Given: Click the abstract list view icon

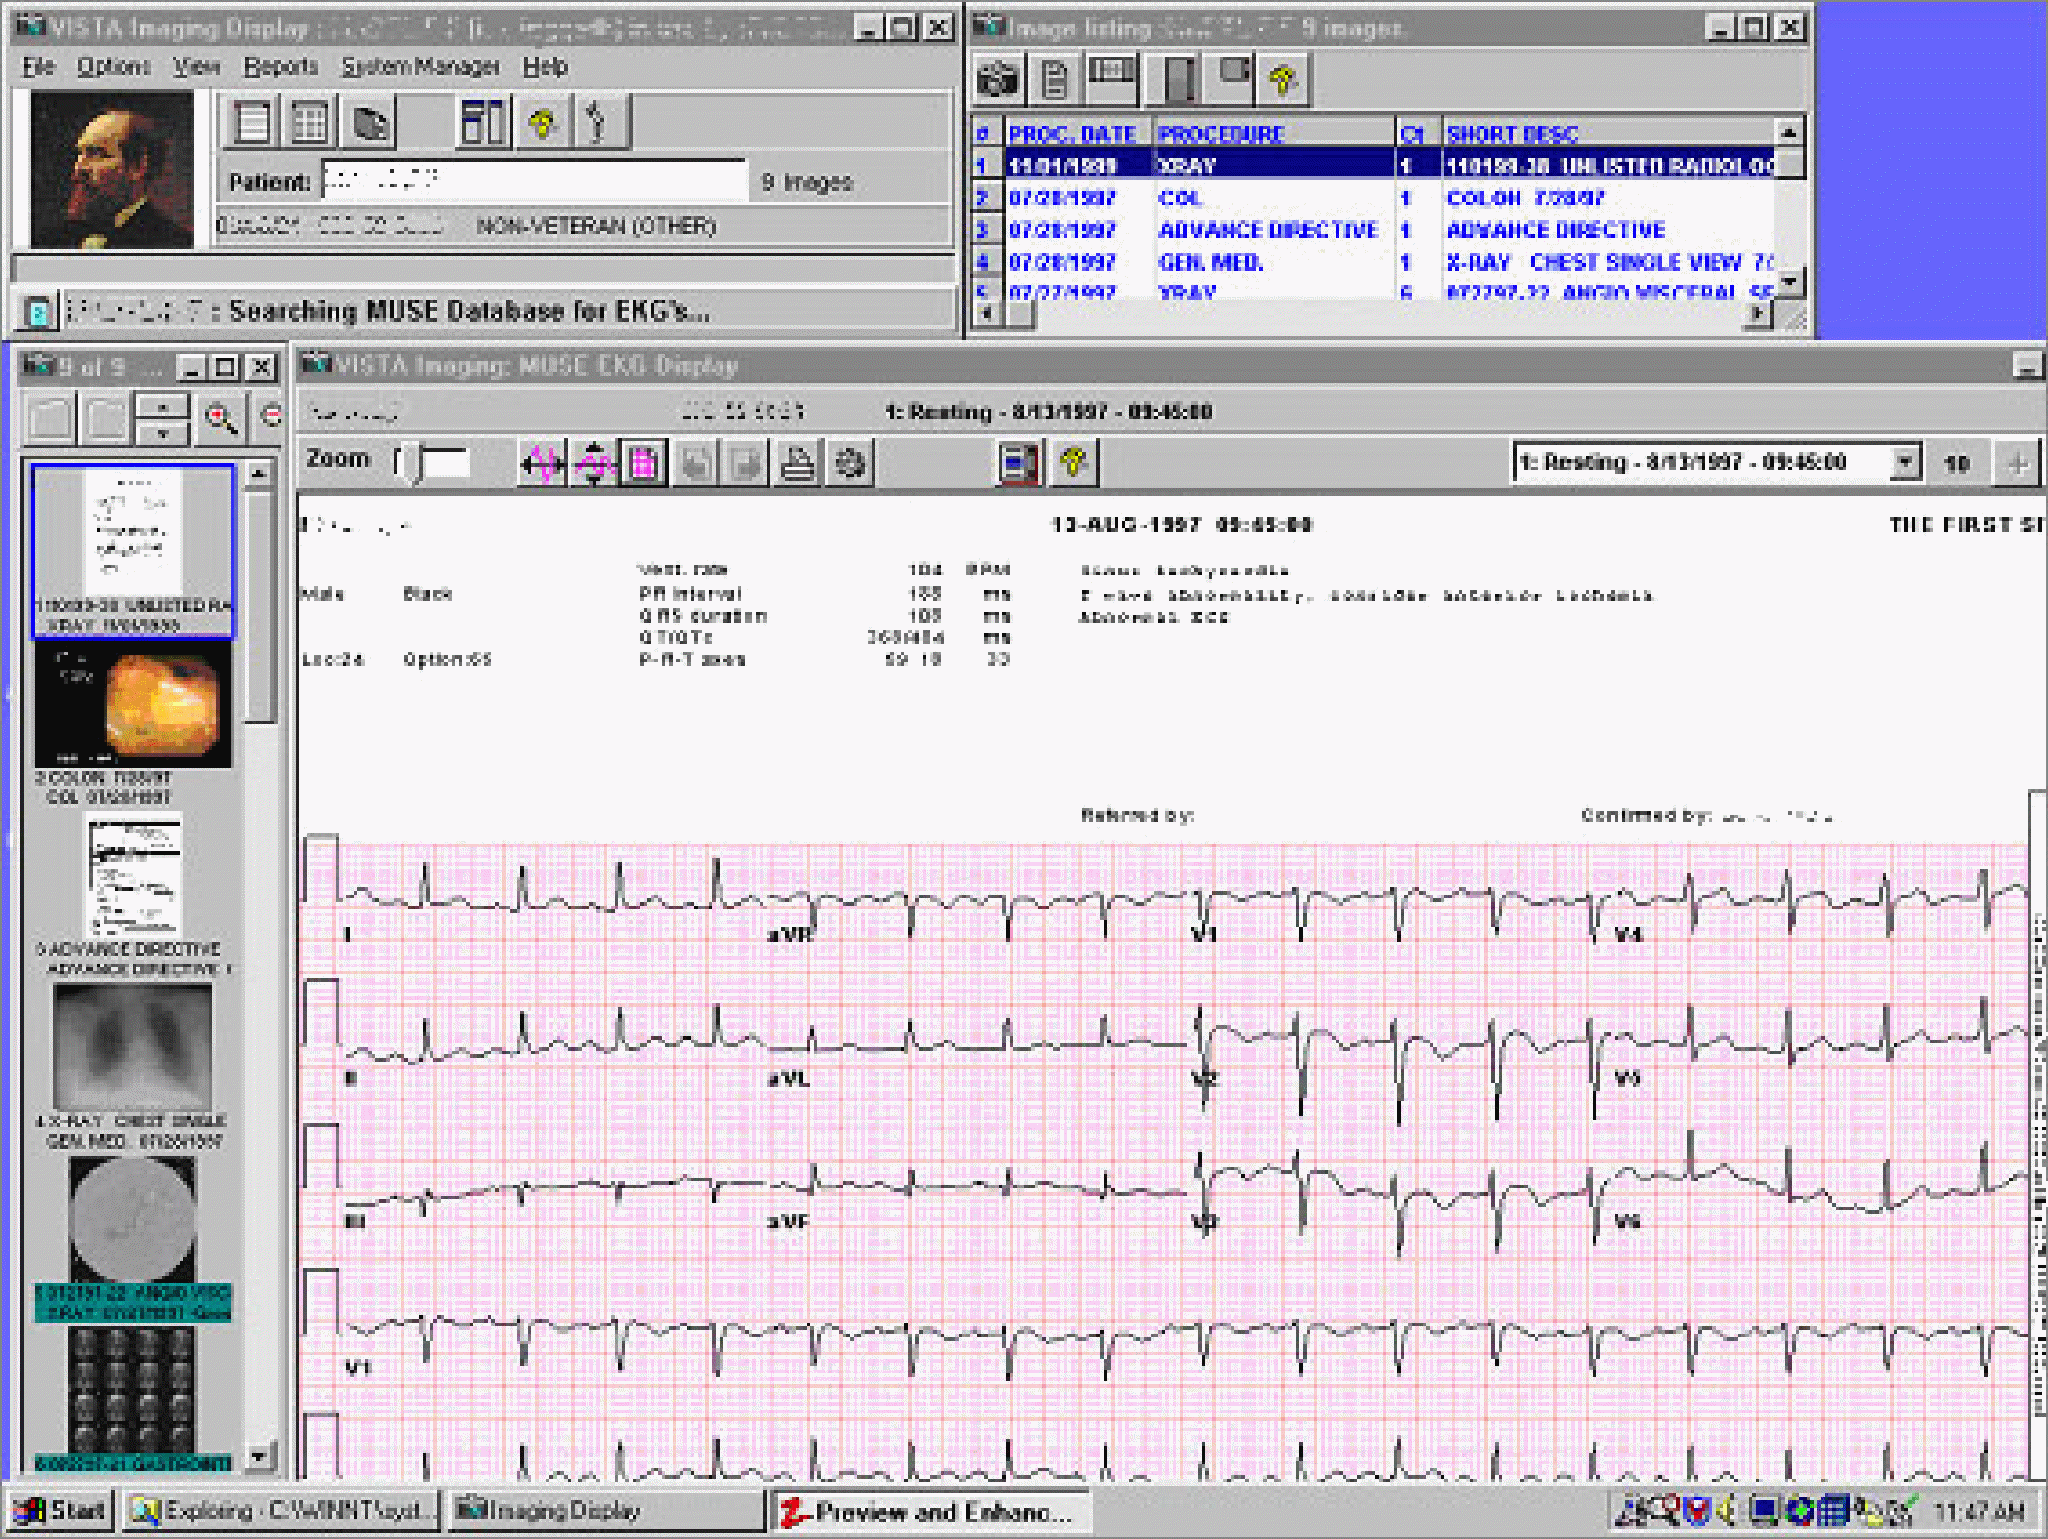Looking at the screenshot, I should pos(252,123).
